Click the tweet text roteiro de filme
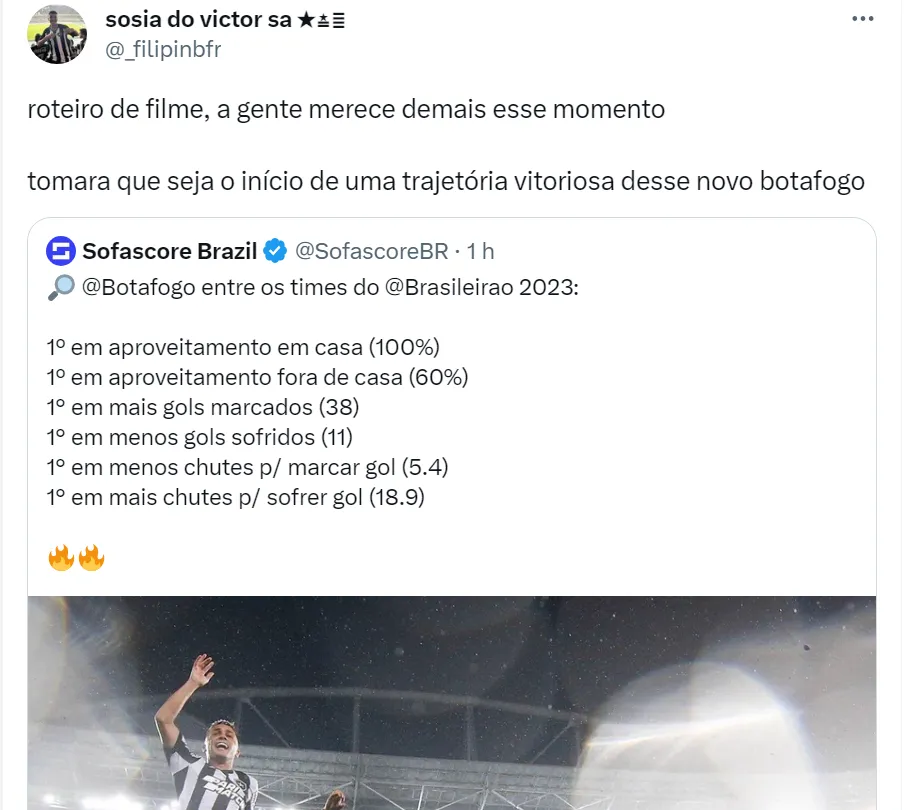 [x=115, y=109]
